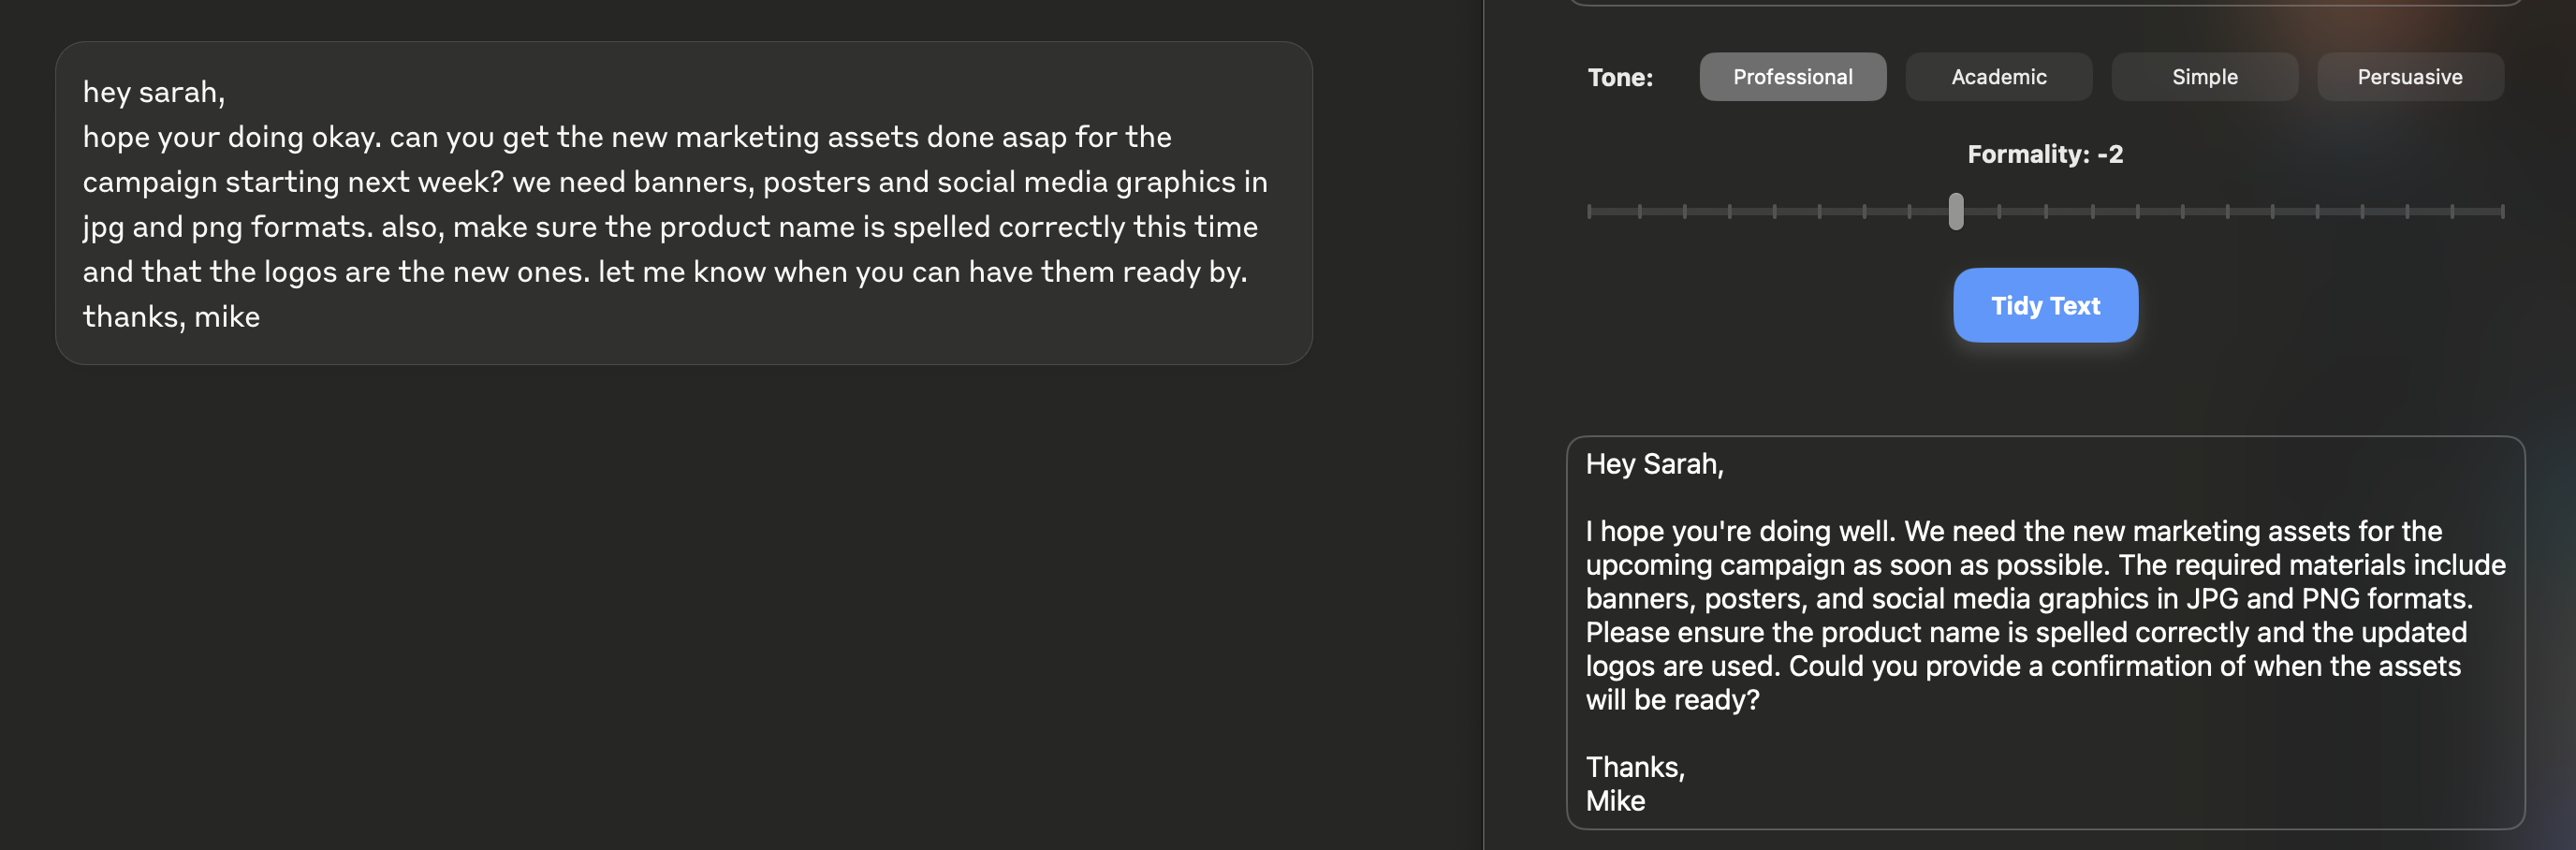Grab the Formality slider handle

(1955, 211)
